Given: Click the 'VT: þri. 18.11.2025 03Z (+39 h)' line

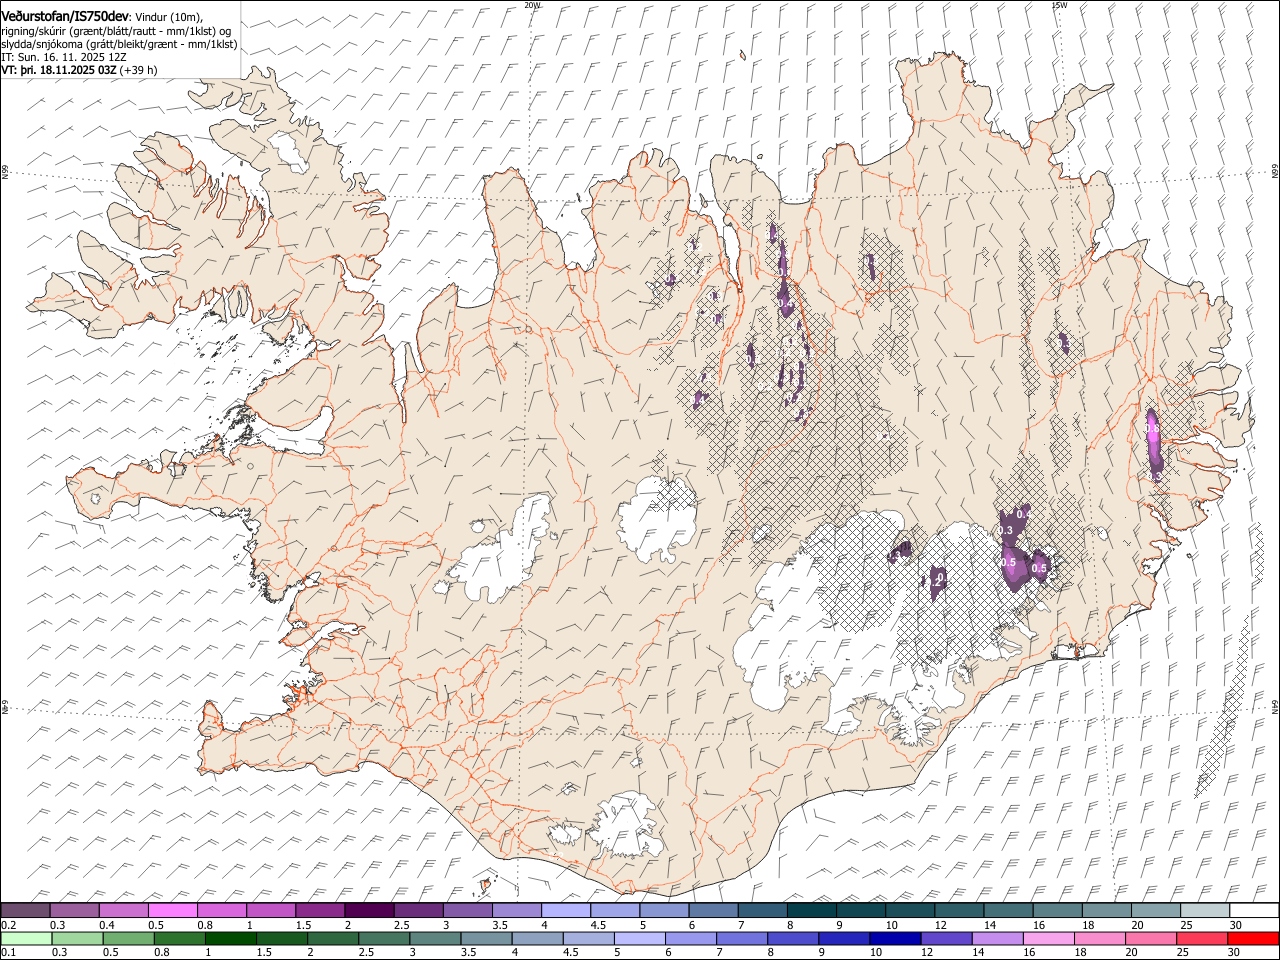Looking at the screenshot, I should [79, 71].
